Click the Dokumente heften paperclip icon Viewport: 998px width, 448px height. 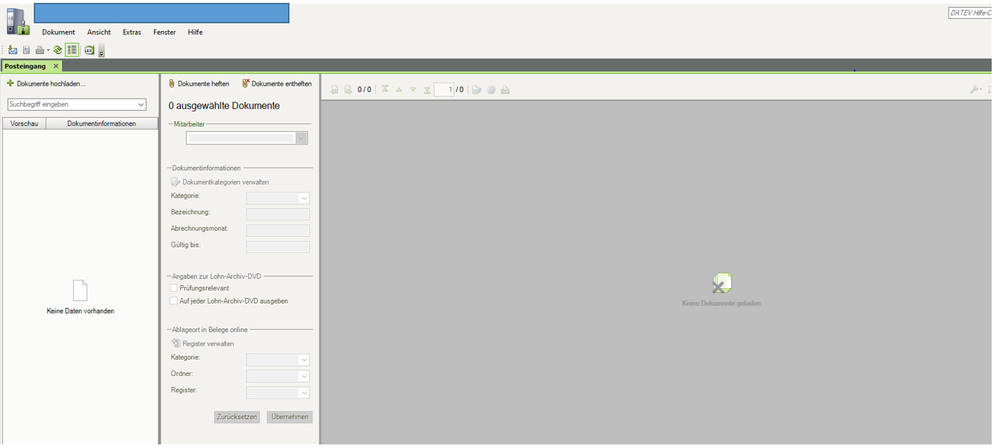coord(171,84)
